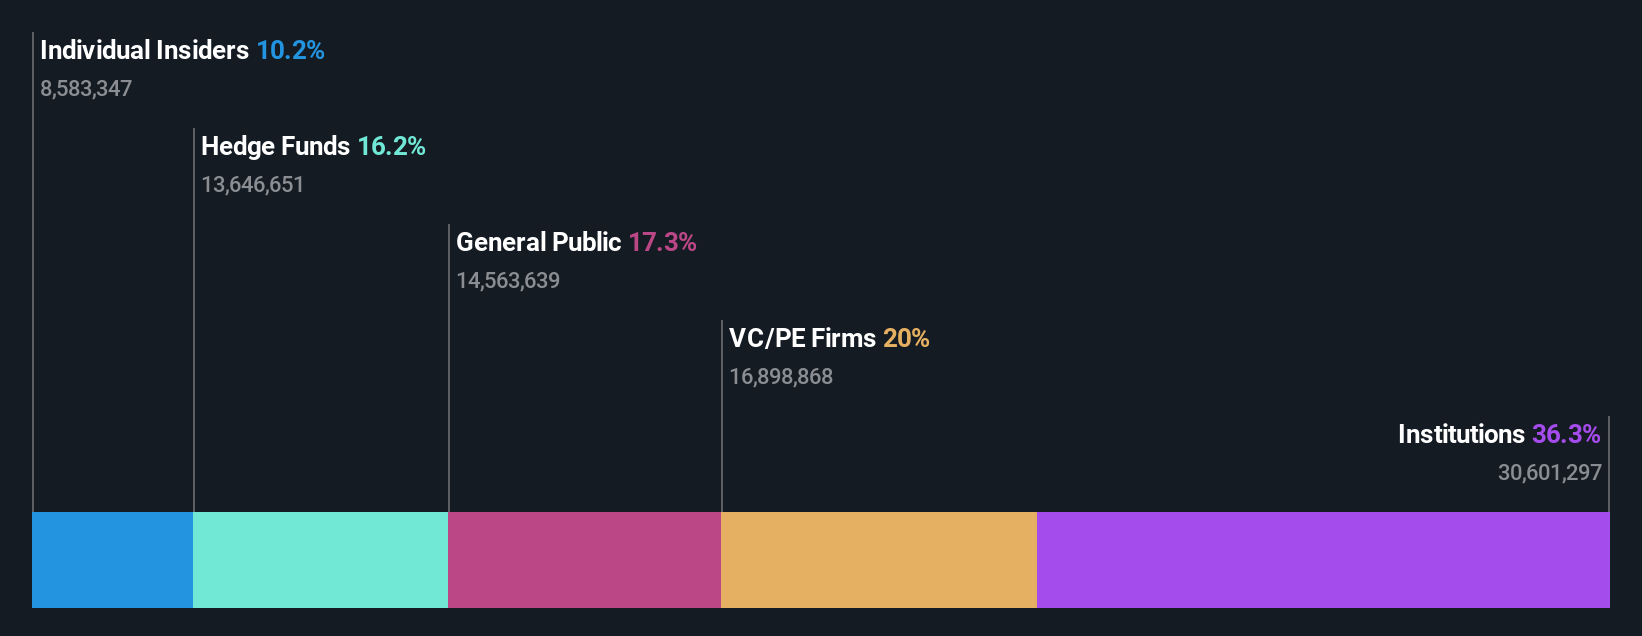The width and height of the screenshot is (1642, 636).
Task: Click the purple Institutions bar segment
Action: pyautogui.click(x=1322, y=560)
